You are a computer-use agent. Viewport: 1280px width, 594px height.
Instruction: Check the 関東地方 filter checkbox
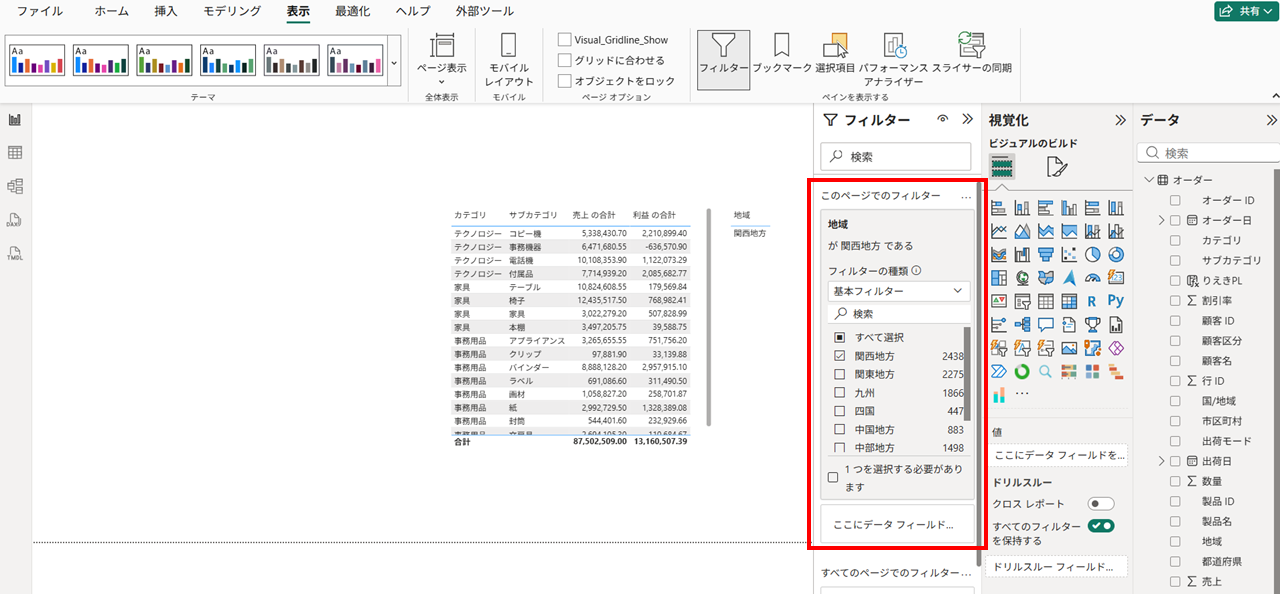[x=840, y=374]
